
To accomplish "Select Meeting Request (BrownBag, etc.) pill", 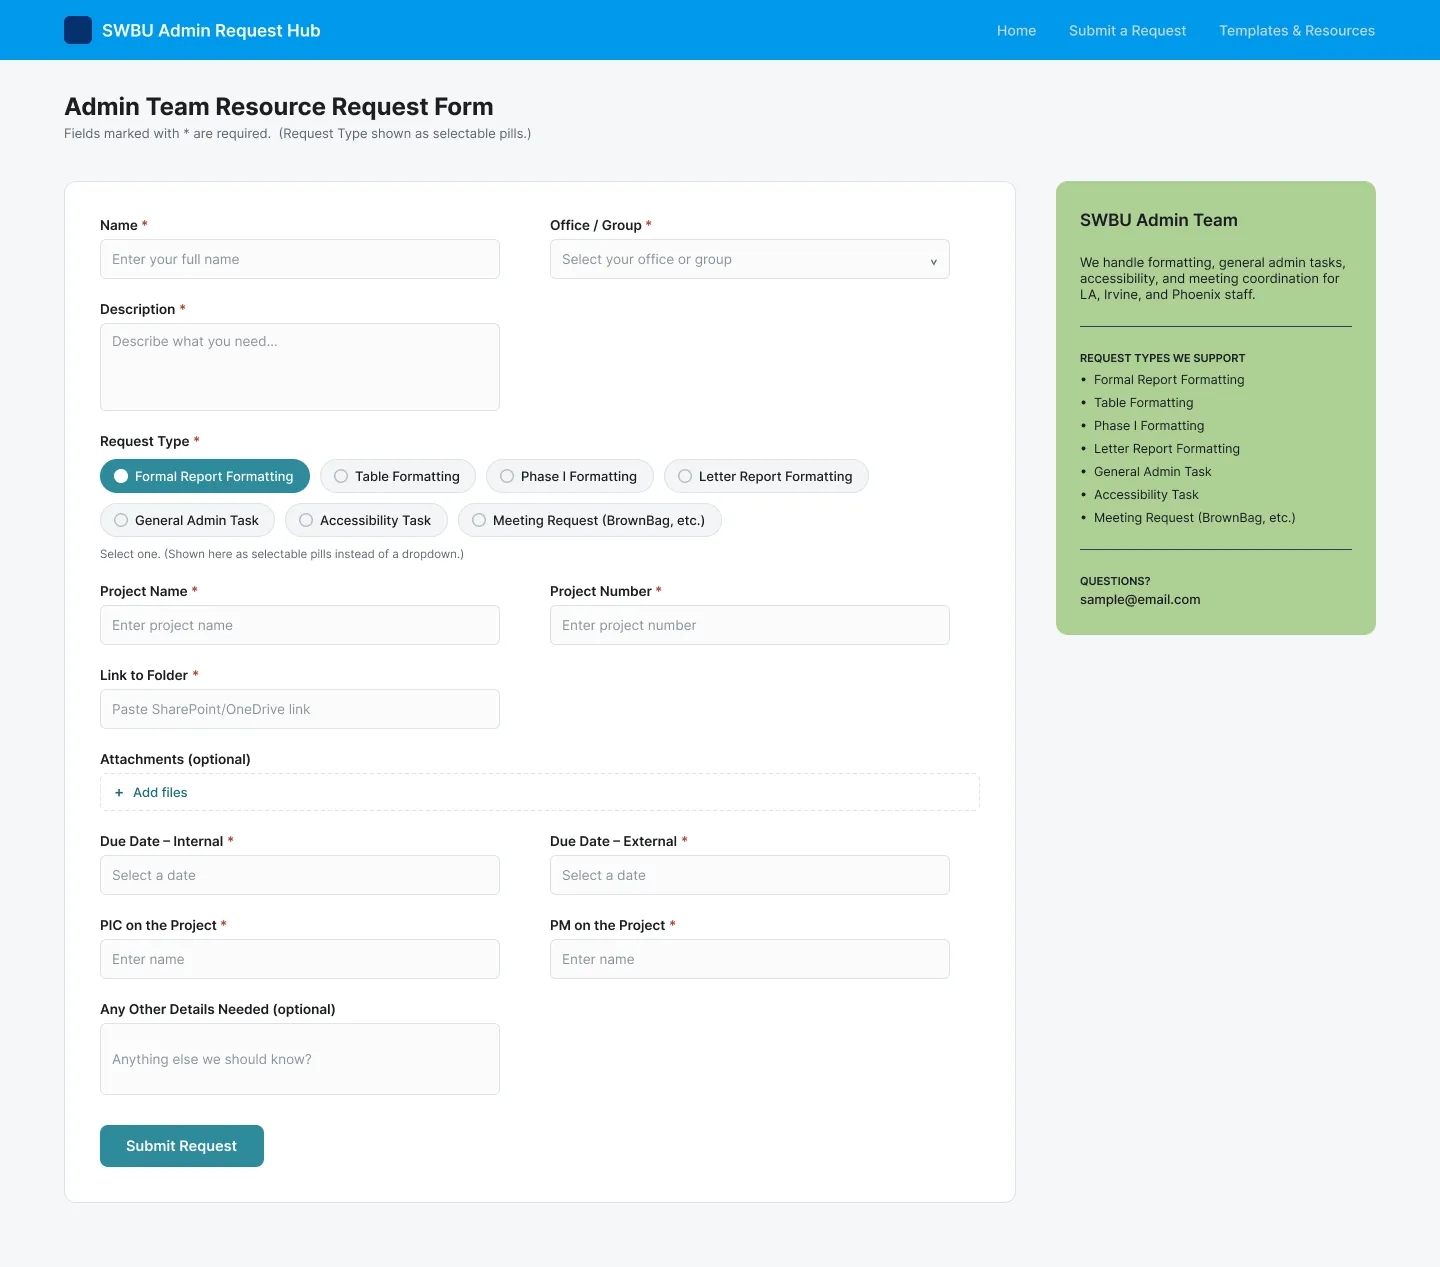I will (x=589, y=520).
